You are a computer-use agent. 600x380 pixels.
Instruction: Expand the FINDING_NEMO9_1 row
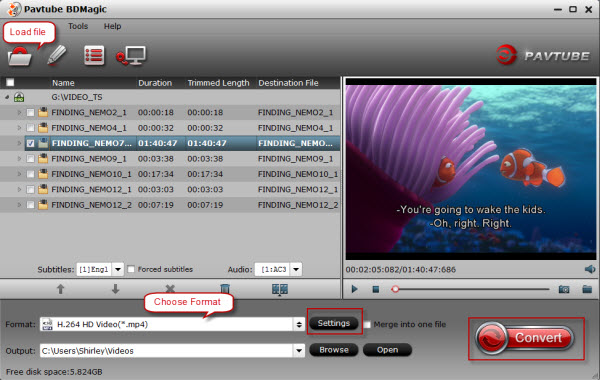click(19, 158)
